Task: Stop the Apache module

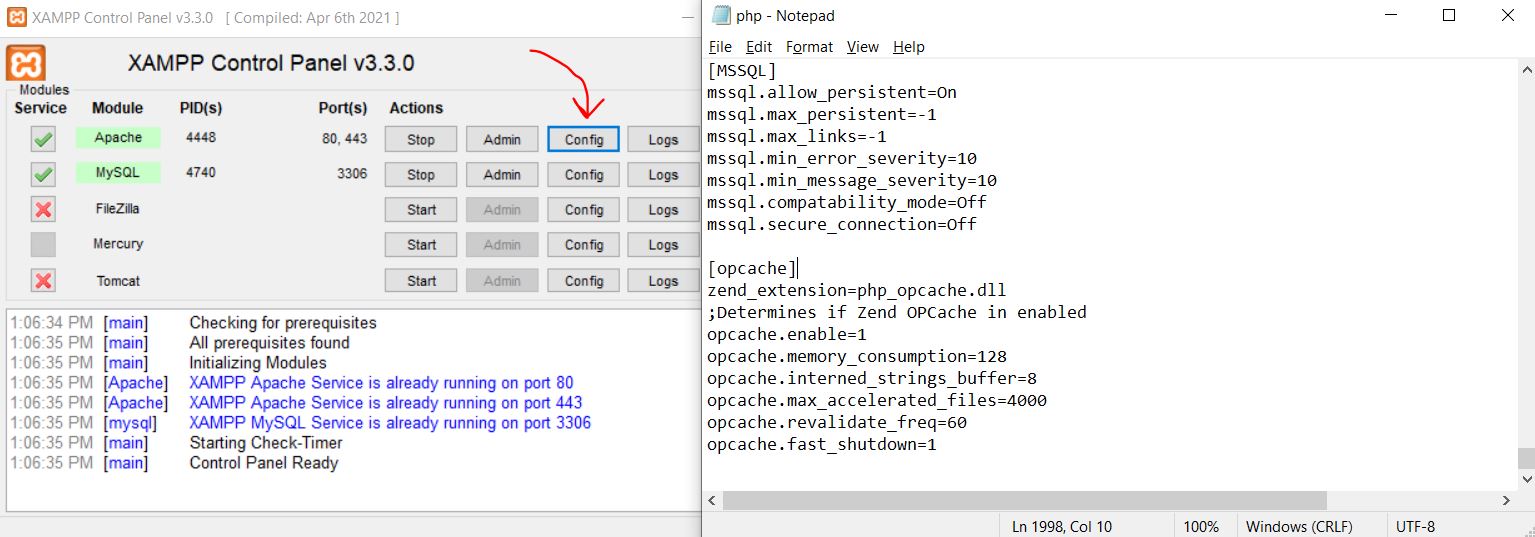Action: click(421, 140)
